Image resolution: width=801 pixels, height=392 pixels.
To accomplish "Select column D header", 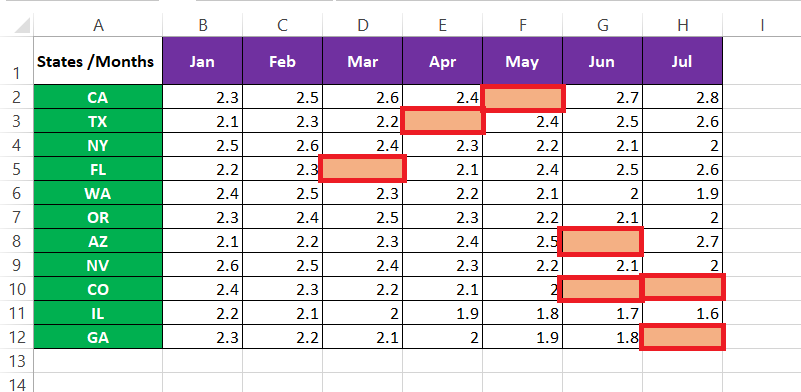I will click(x=363, y=25).
